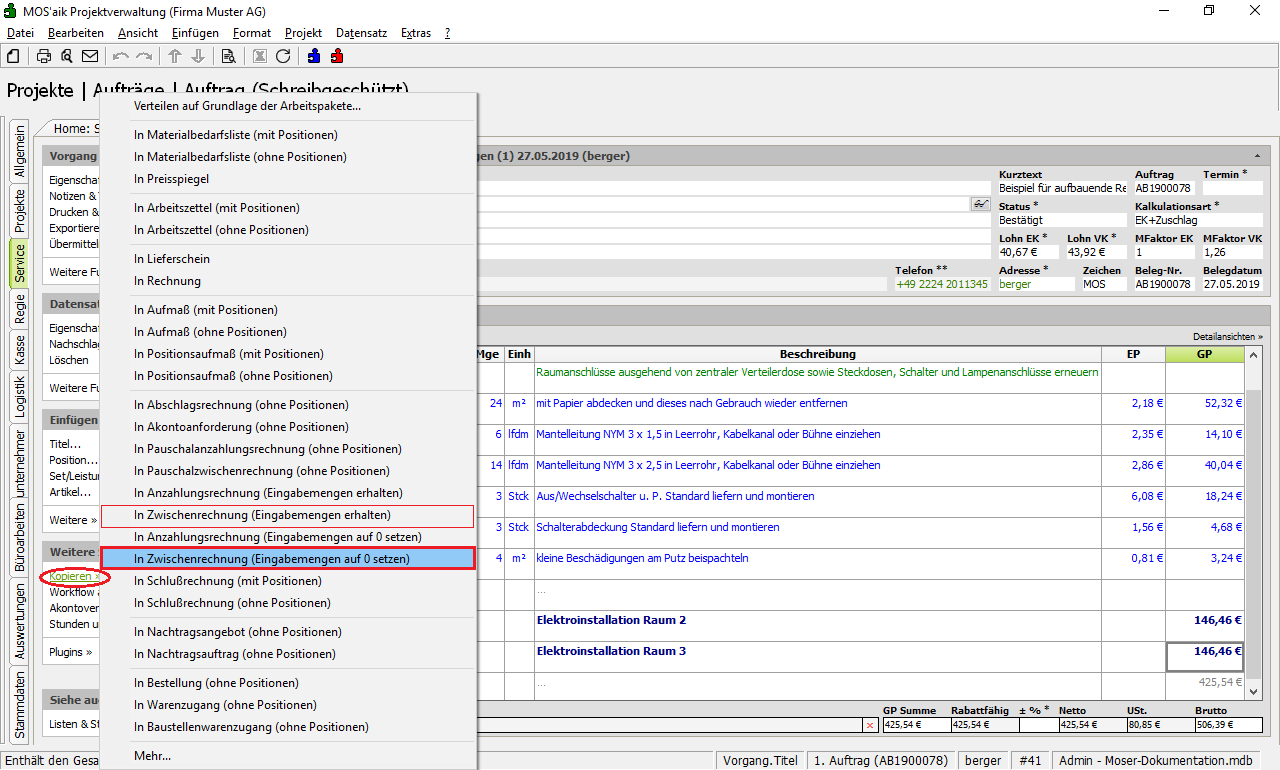
Task: Click Mehr... at the menu bottom
Action: point(153,756)
